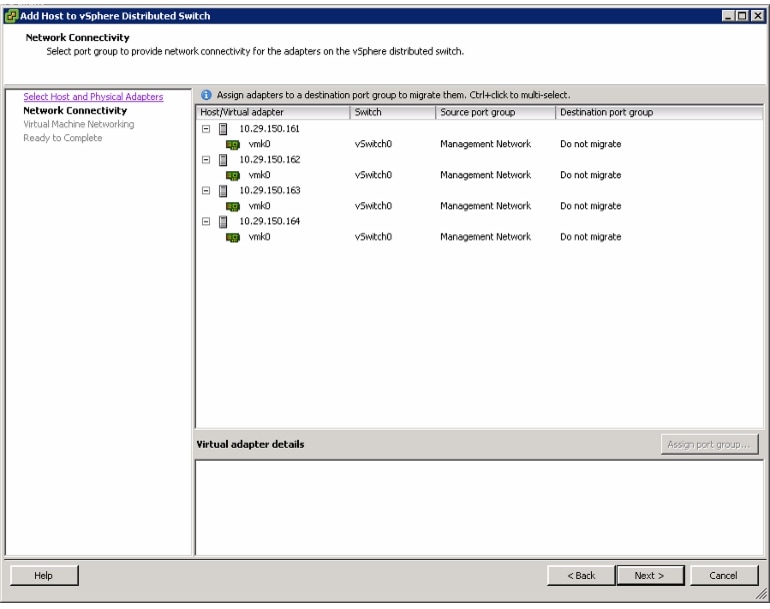
Task: Open Do not migrate destination for 10.29.150.164
Action: (591, 237)
